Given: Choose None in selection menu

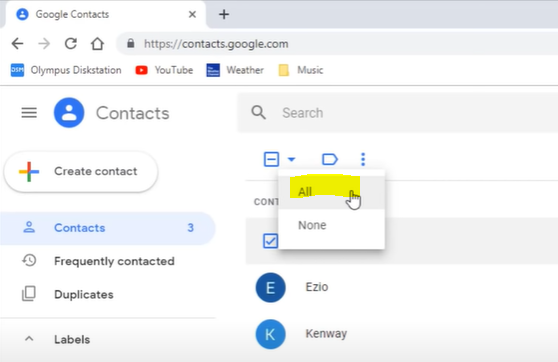Looking at the screenshot, I should click(x=331, y=225).
